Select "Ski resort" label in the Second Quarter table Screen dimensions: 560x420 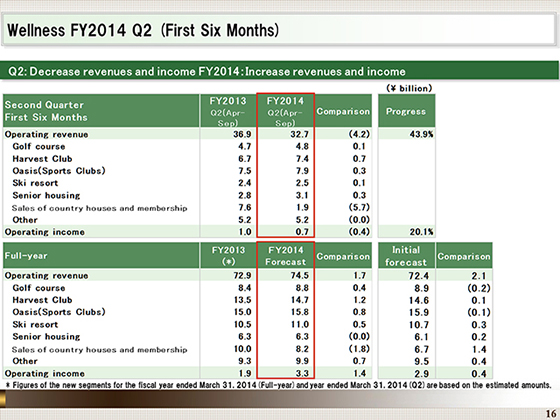(x=35, y=183)
